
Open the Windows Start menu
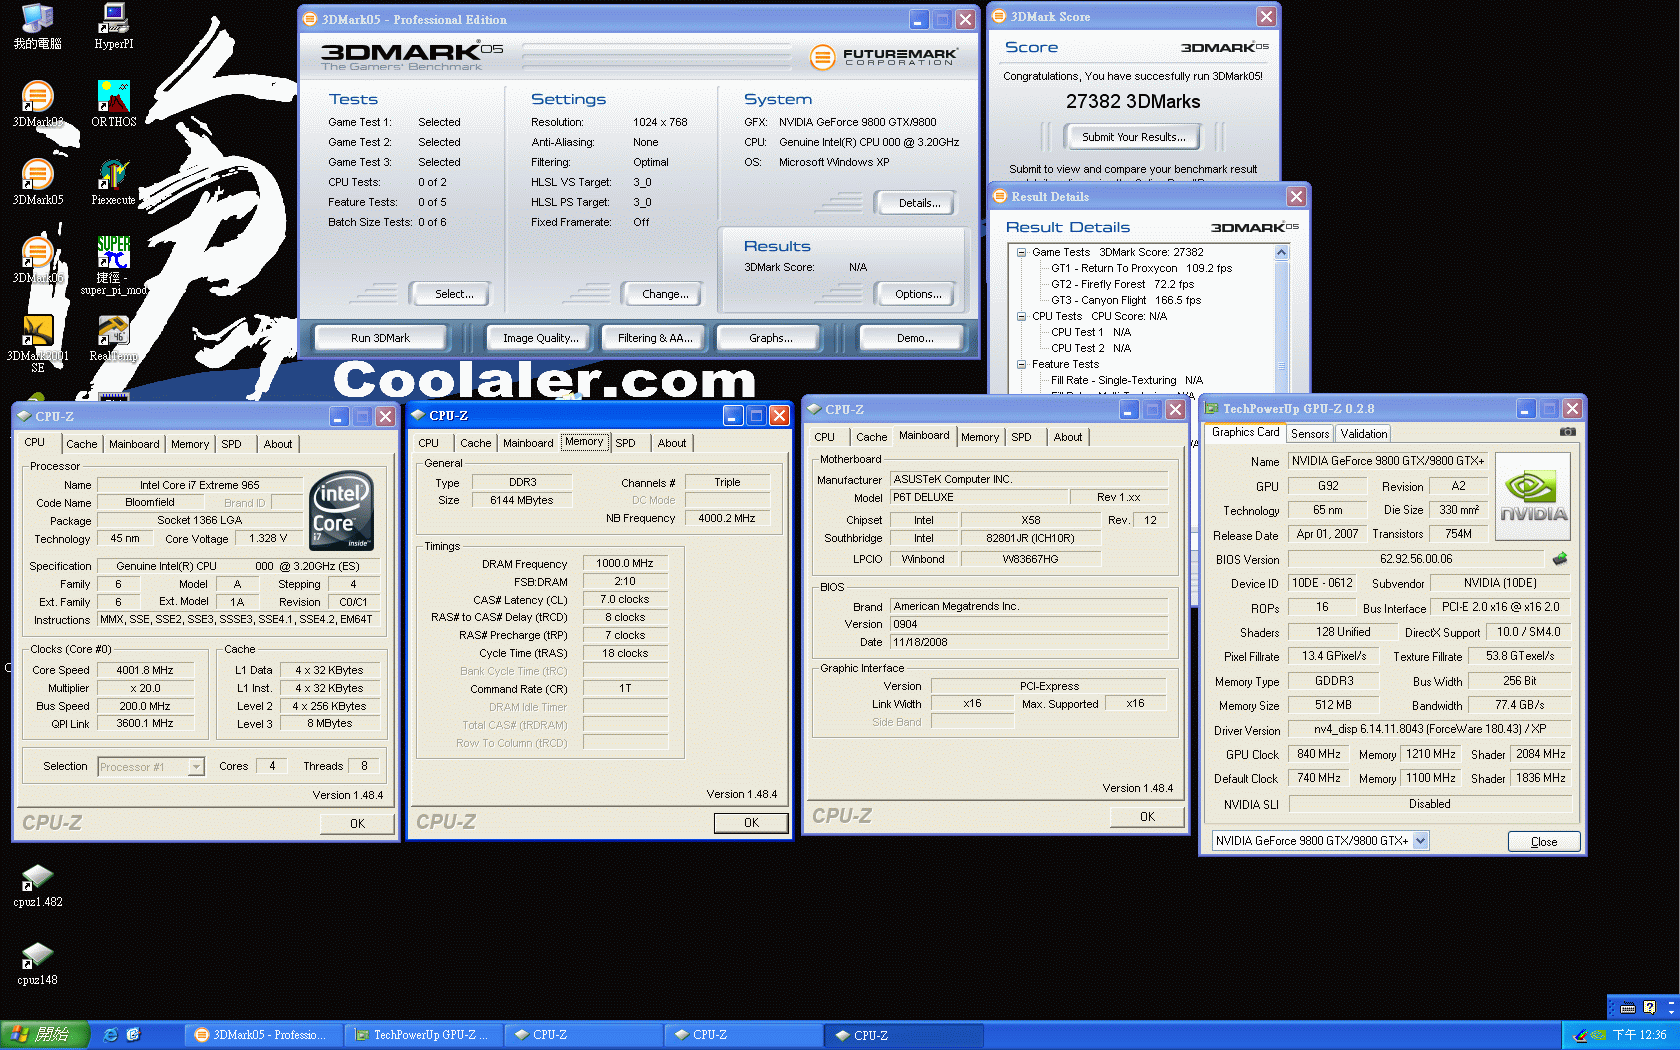[x=44, y=1035]
